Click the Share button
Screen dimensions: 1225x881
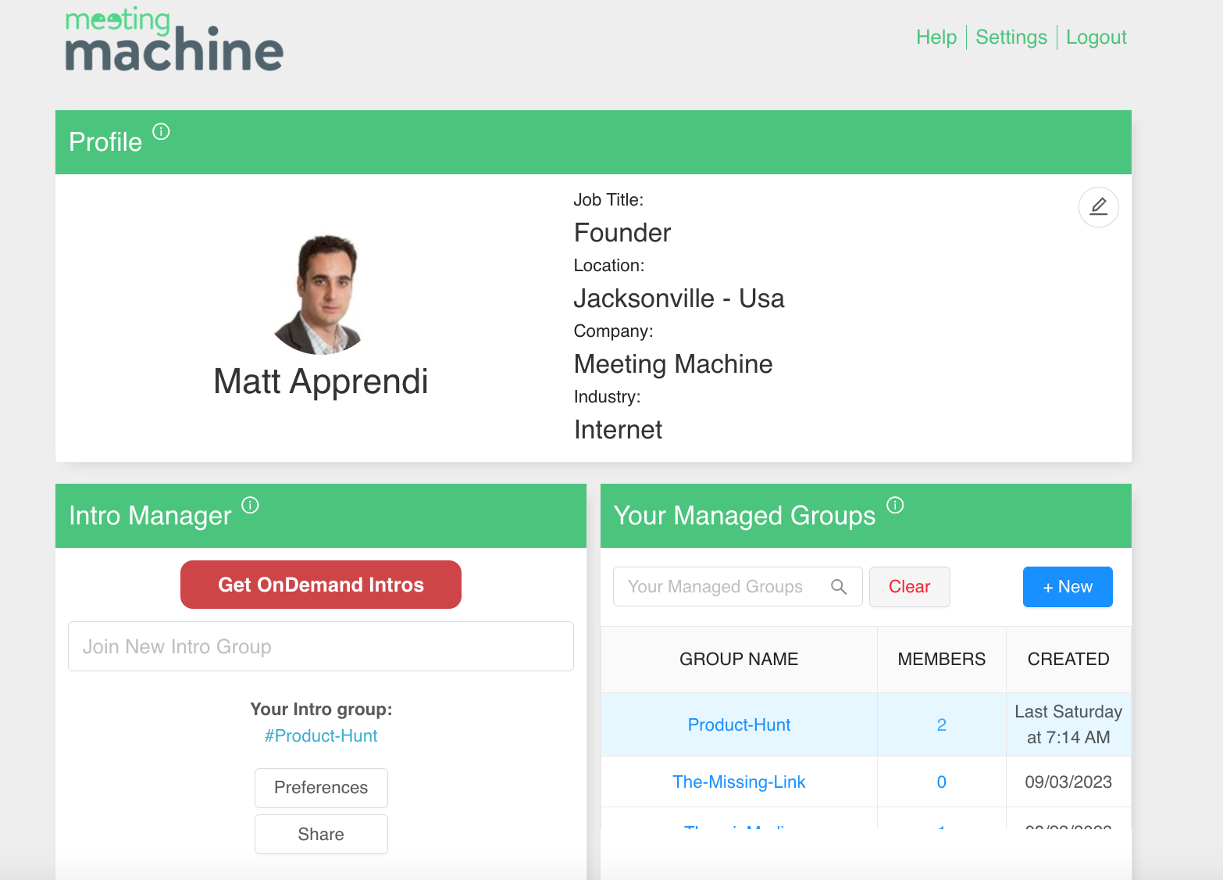coord(321,834)
